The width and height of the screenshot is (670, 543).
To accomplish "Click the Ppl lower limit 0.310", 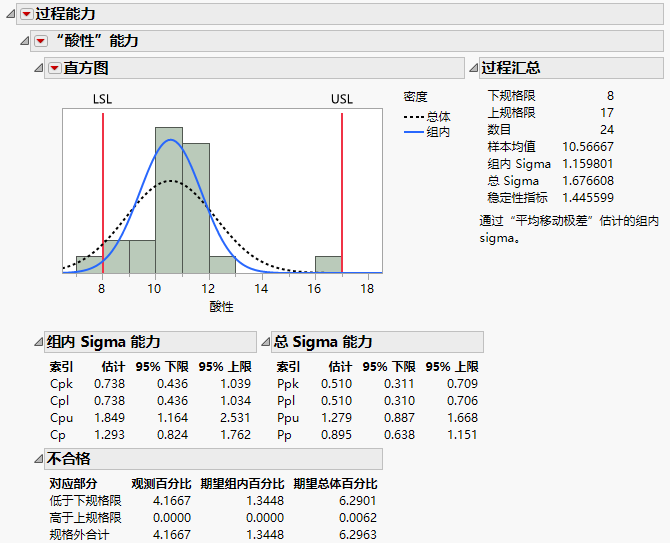I will click(399, 401).
